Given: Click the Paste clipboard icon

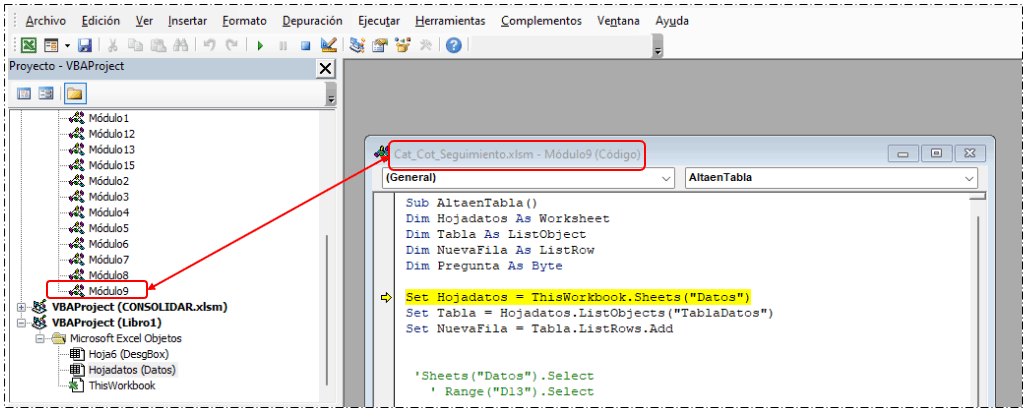Looking at the screenshot, I should pyautogui.click(x=158, y=45).
